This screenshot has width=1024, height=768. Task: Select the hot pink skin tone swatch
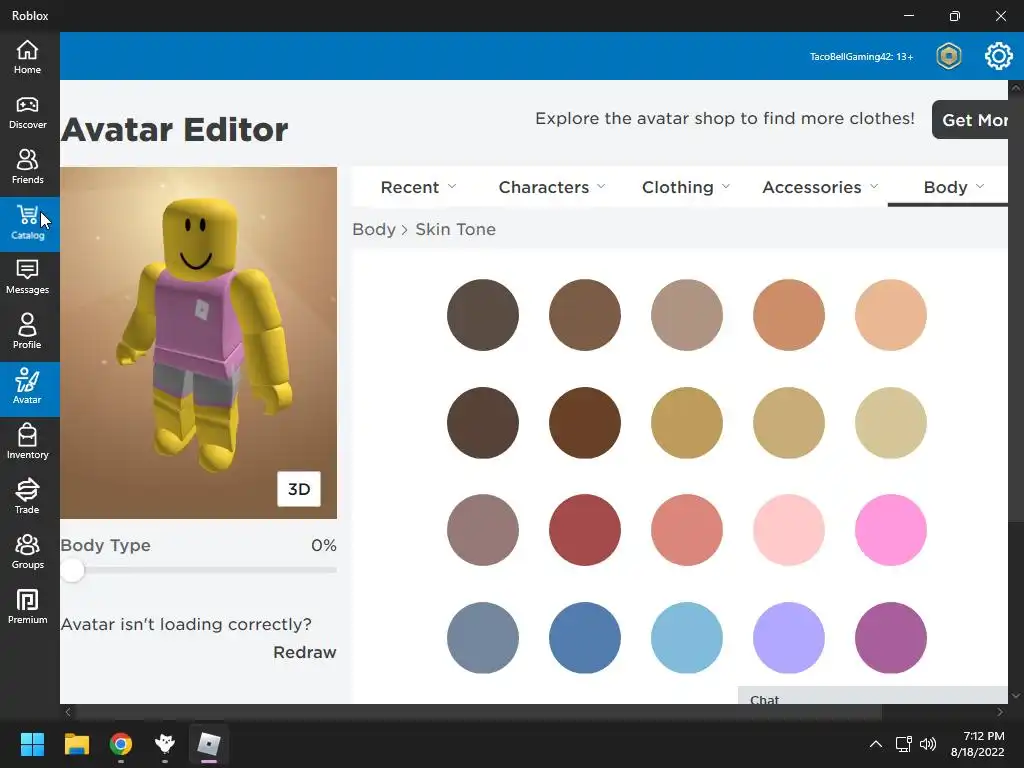coord(890,530)
